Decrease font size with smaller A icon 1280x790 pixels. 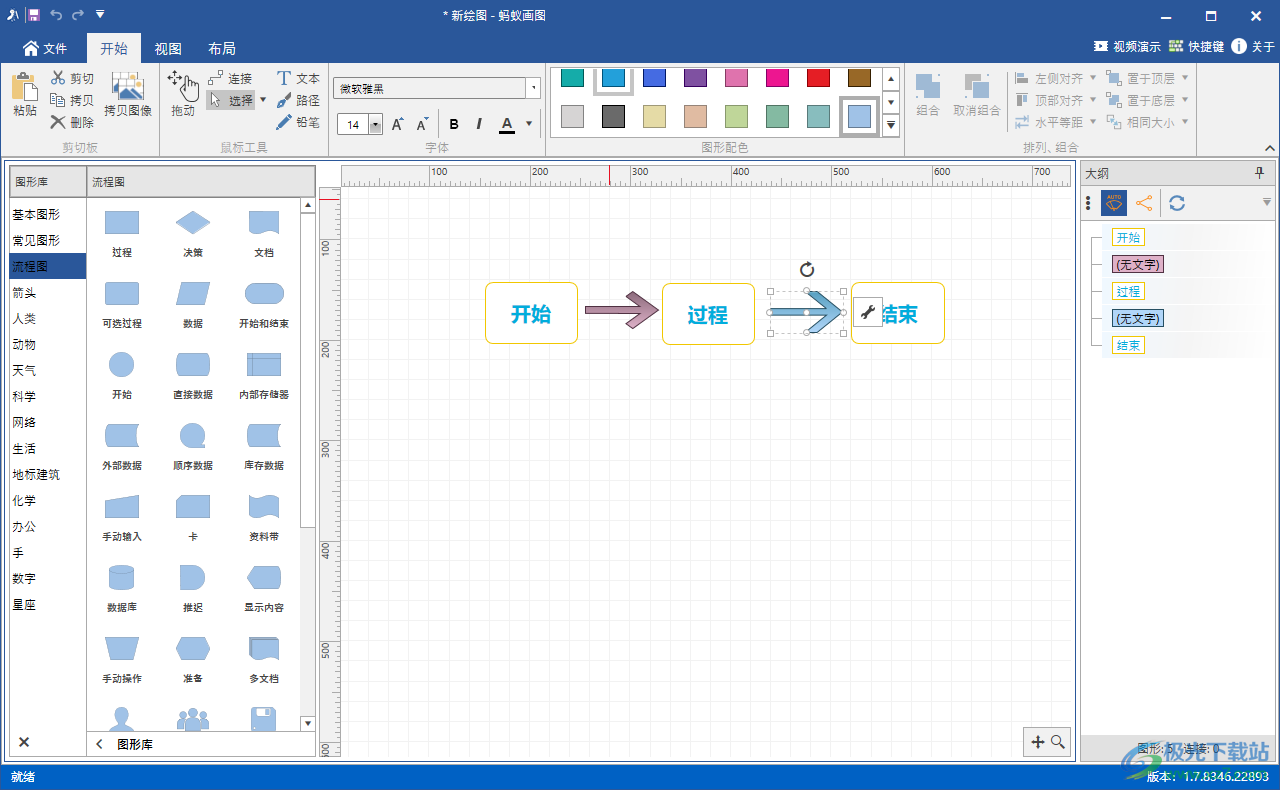[x=422, y=124]
